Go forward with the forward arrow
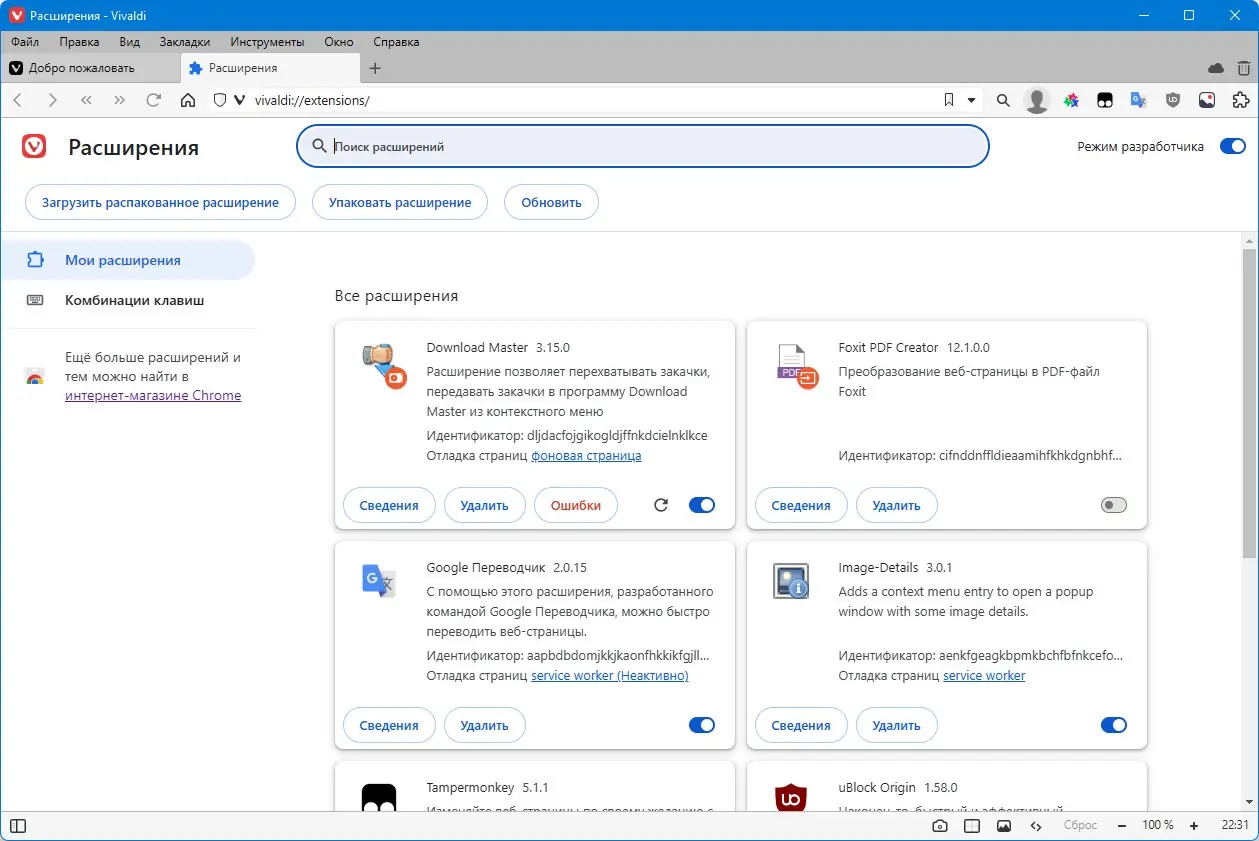The width and height of the screenshot is (1259, 841). [52, 100]
